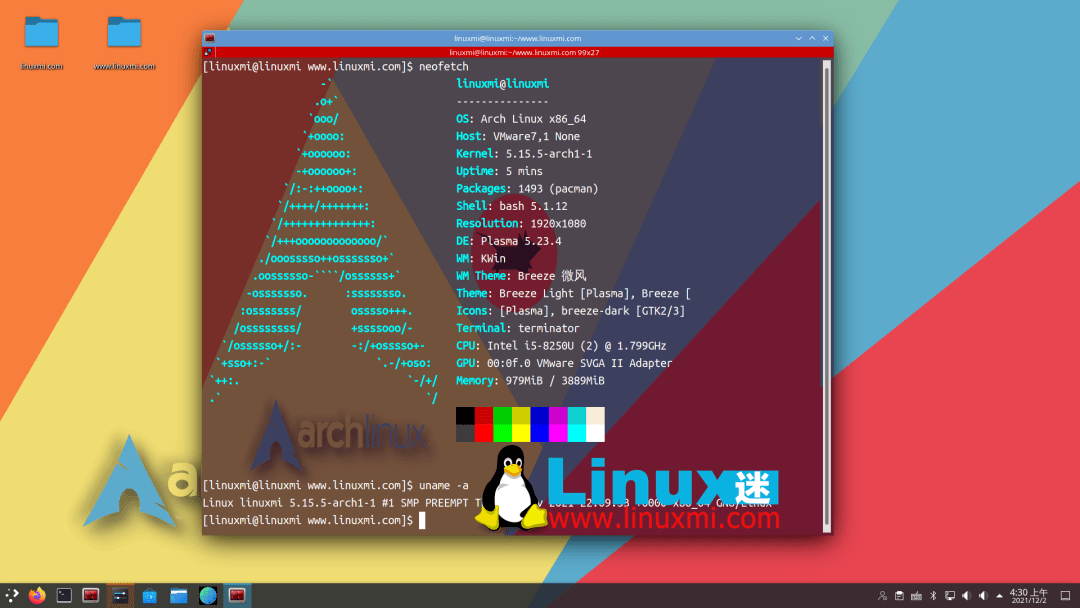This screenshot has height=608, width=1080.
Task: Click 'Resolution: 1920x1080' line
Action: tap(521, 224)
